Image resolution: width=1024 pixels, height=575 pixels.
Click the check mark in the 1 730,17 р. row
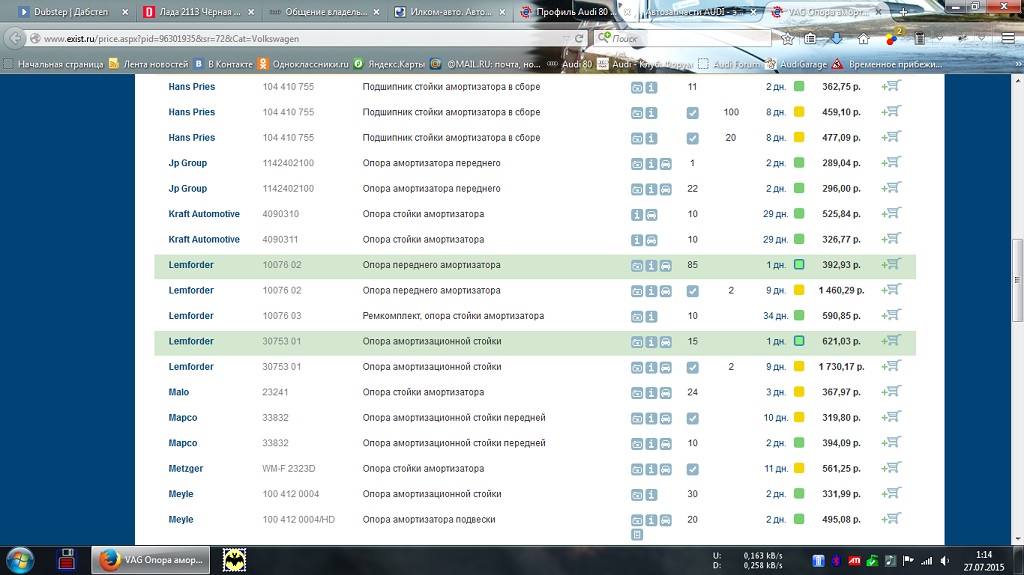pyautogui.click(x=692, y=368)
